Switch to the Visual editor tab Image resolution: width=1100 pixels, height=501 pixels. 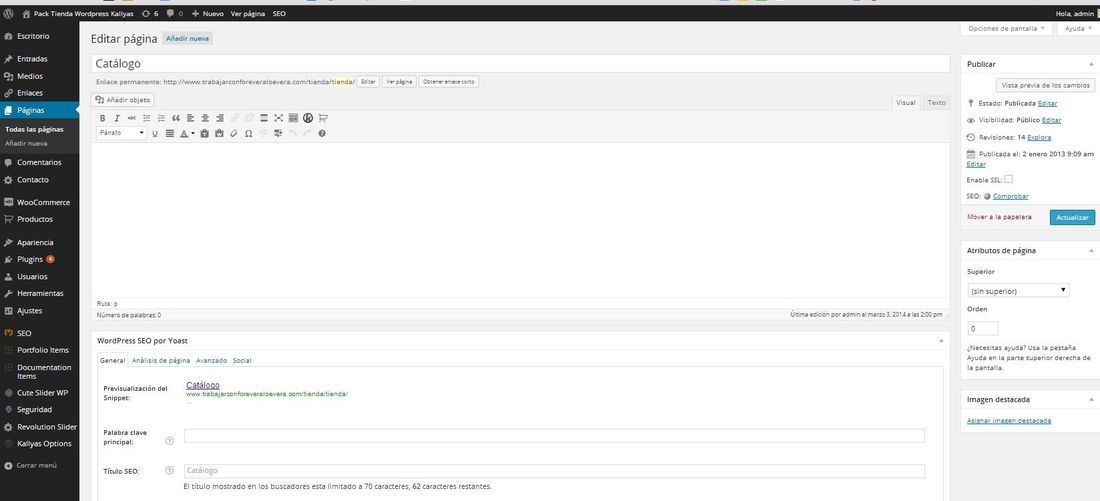[906, 102]
